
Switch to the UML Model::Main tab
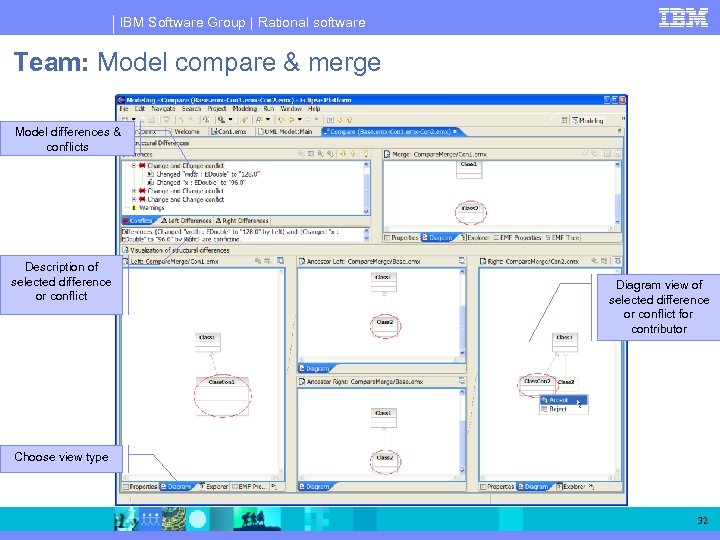[x=285, y=132]
